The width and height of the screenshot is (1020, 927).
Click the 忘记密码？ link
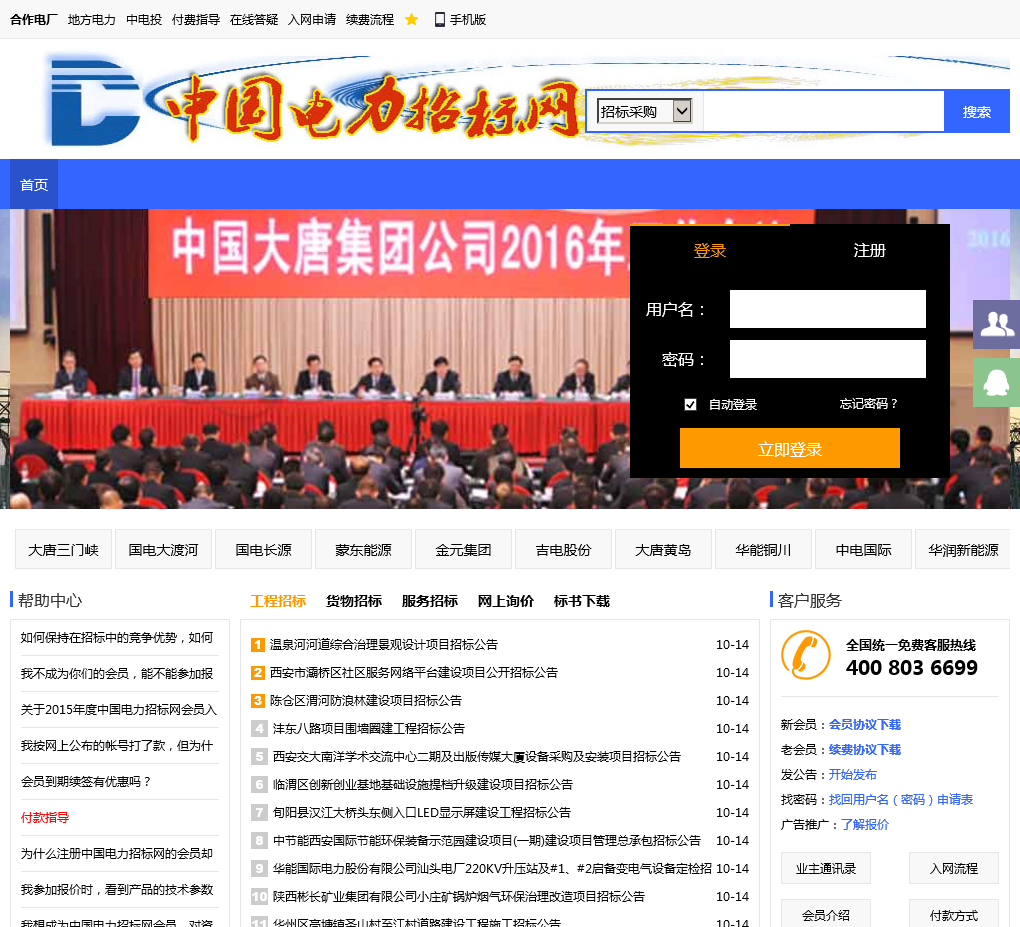[x=868, y=404]
